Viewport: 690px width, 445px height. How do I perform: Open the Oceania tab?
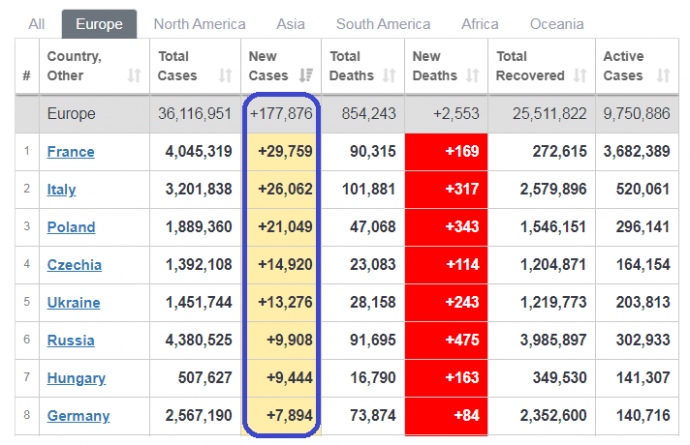click(556, 24)
